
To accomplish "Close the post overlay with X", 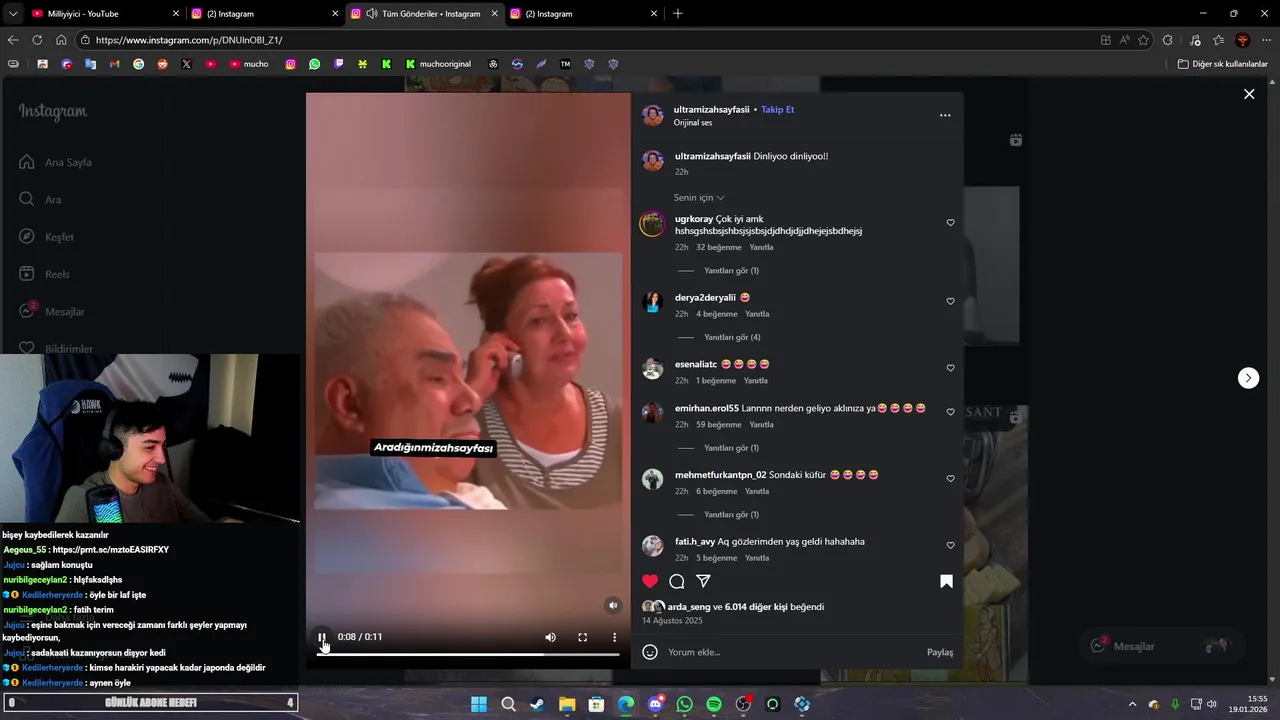I will click(1249, 94).
